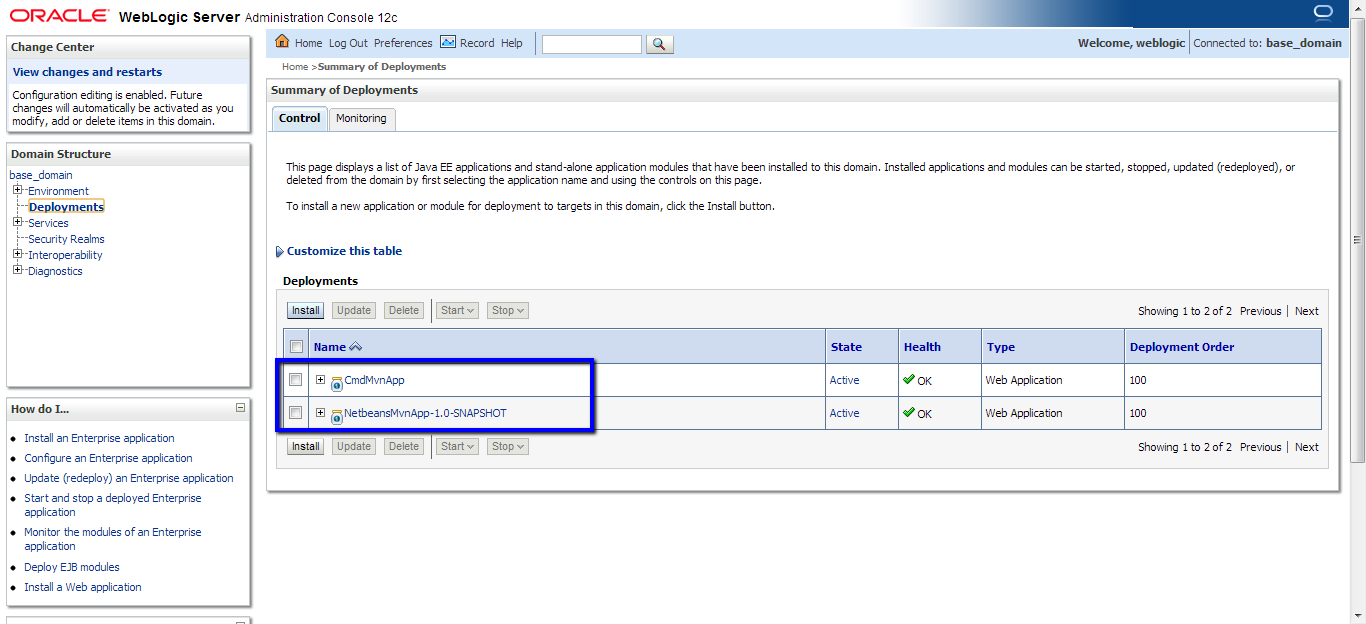The width and height of the screenshot is (1366, 624).
Task: Click the search magnifier icon
Action: pos(659,43)
